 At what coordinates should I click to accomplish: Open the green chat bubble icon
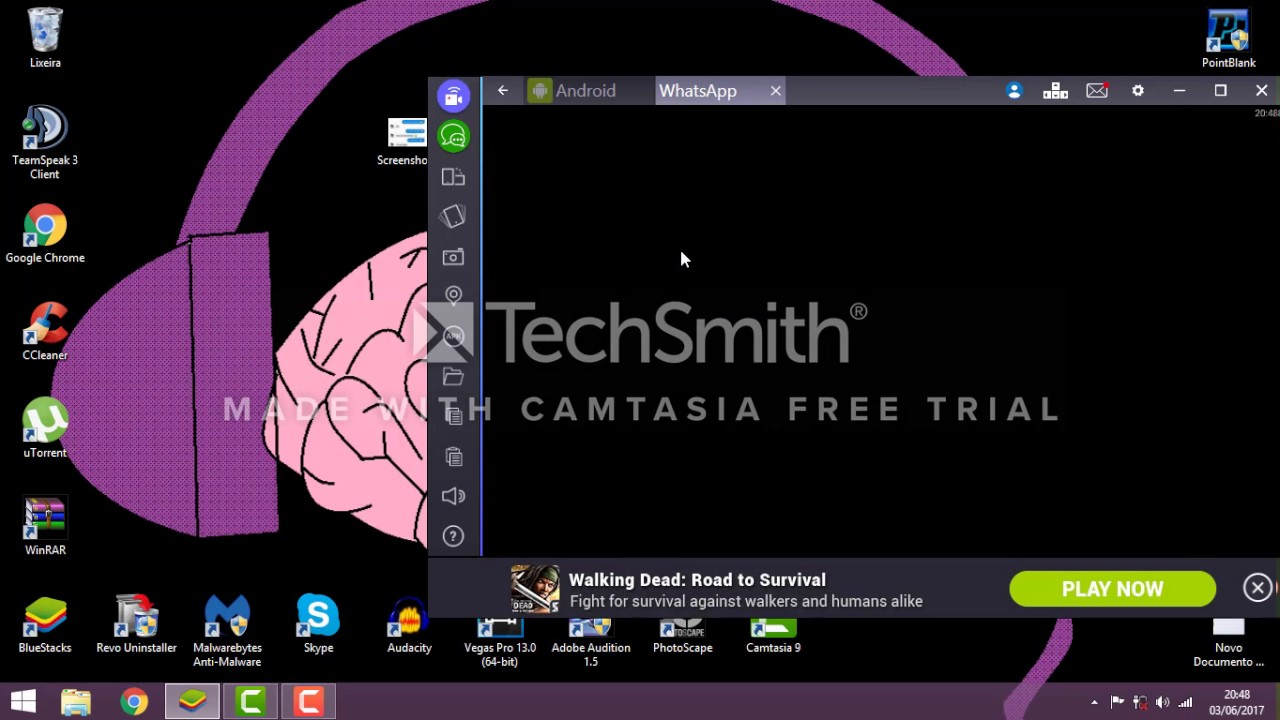[453, 136]
